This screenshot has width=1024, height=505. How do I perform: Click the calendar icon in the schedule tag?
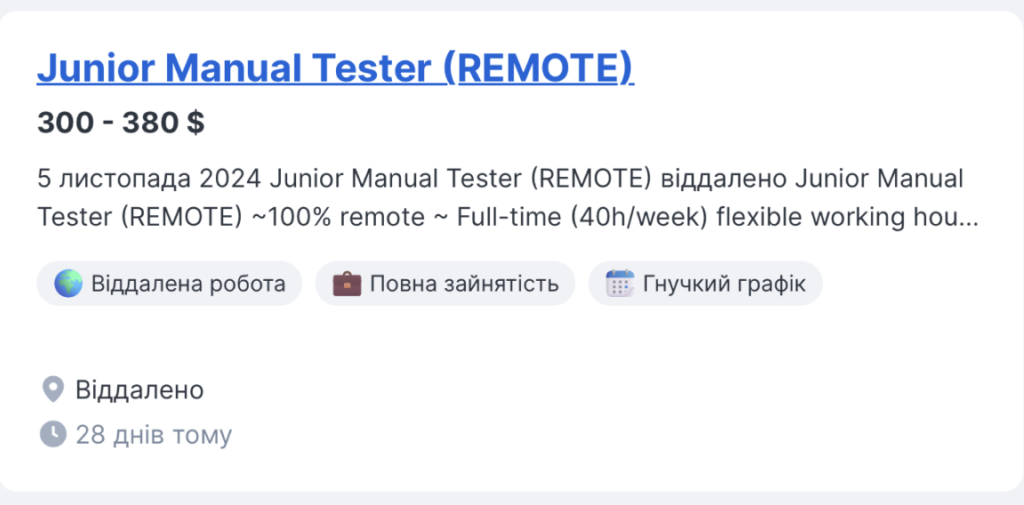(x=620, y=284)
